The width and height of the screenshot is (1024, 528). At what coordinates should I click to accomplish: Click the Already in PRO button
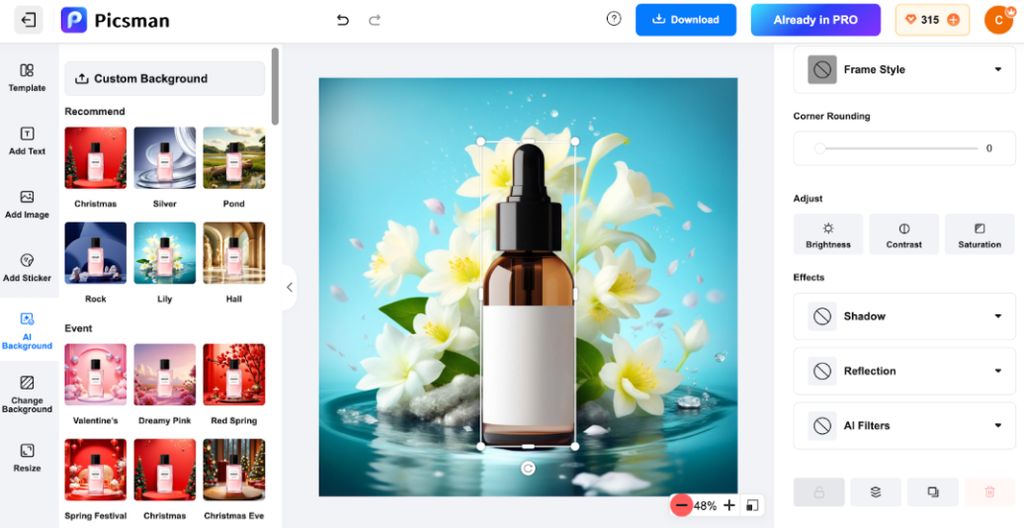[x=816, y=20]
